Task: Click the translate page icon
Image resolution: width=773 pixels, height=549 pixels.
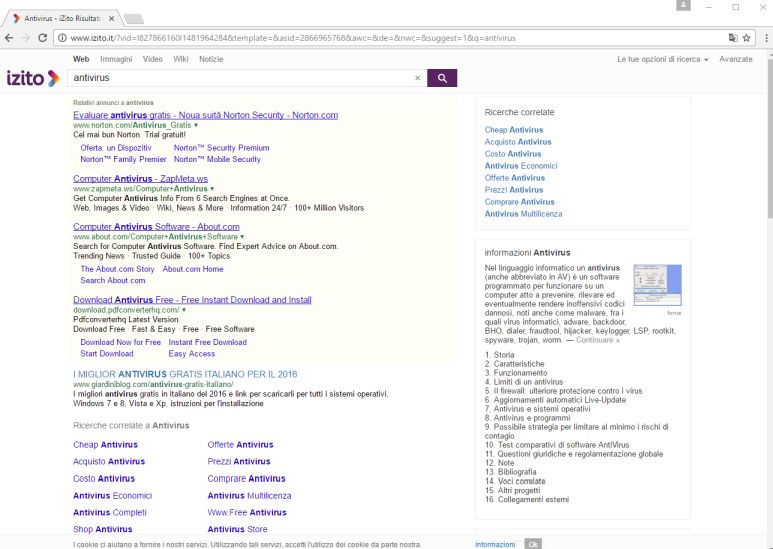Action: click(x=733, y=38)
